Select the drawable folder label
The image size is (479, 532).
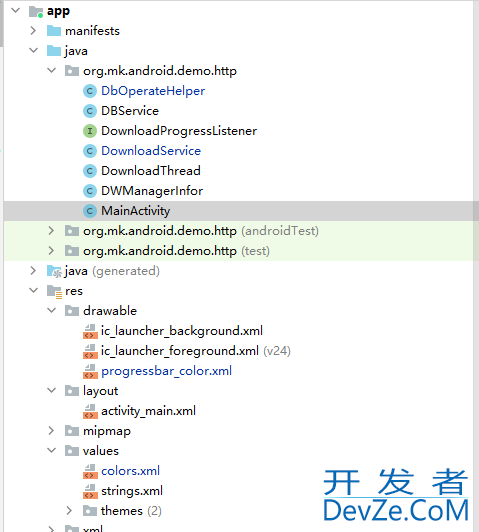tap(110, 310)
